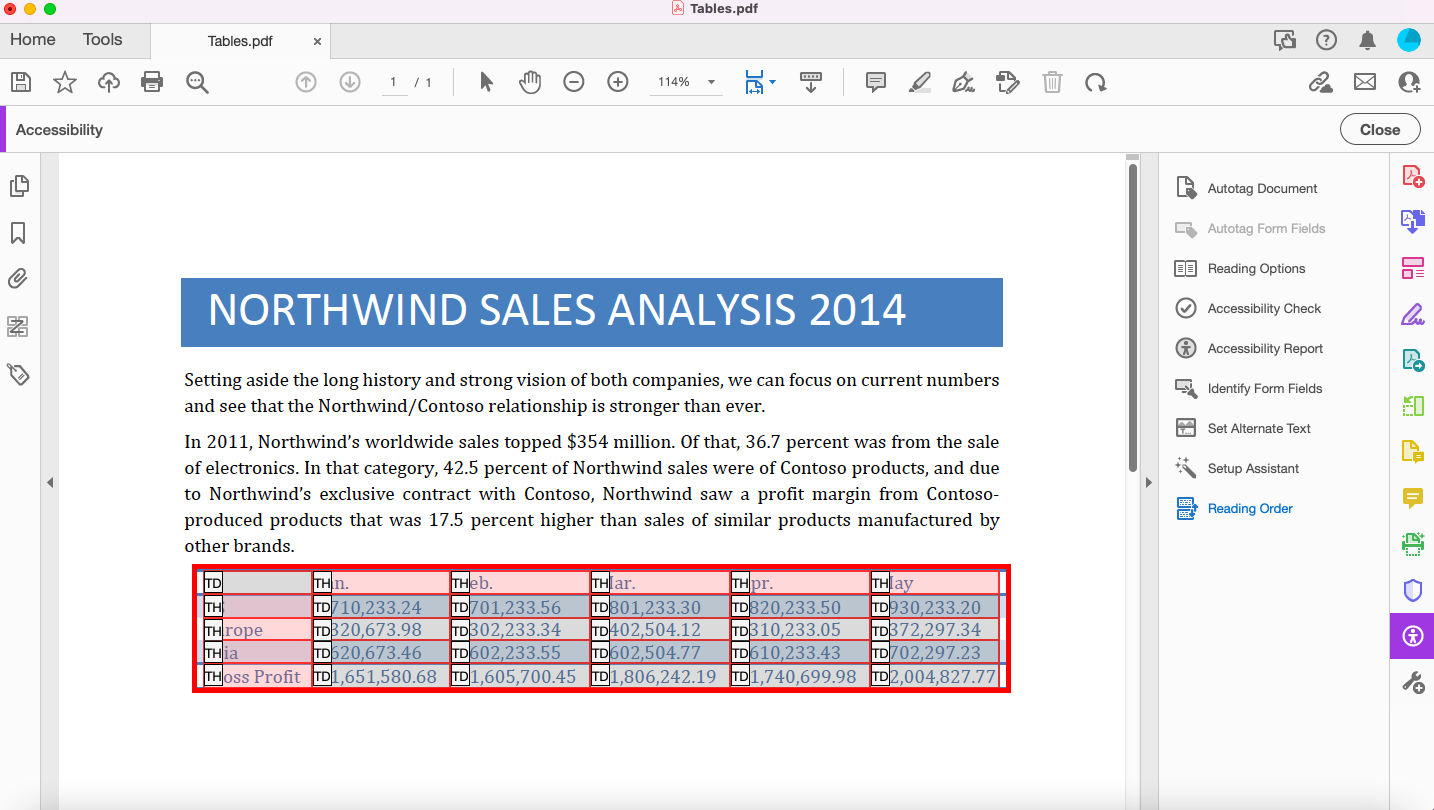Click the page number input field
The width and height of the screenshot is (1434, 810).
point(394,82)
